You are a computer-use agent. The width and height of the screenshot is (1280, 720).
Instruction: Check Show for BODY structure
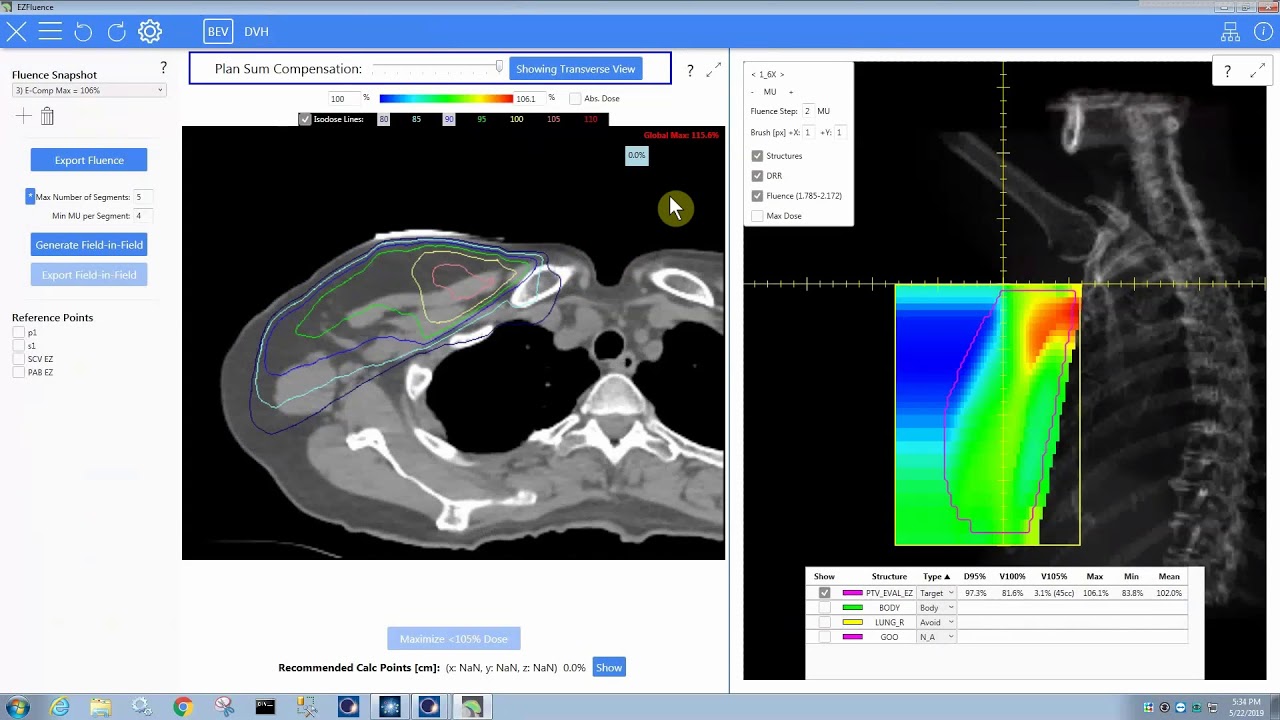click(824, 608)
